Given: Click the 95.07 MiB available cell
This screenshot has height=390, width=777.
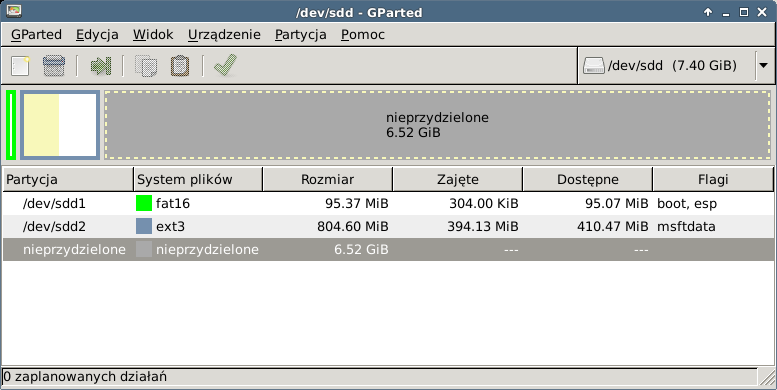Looking at the screenshot, I should (616, 203).
